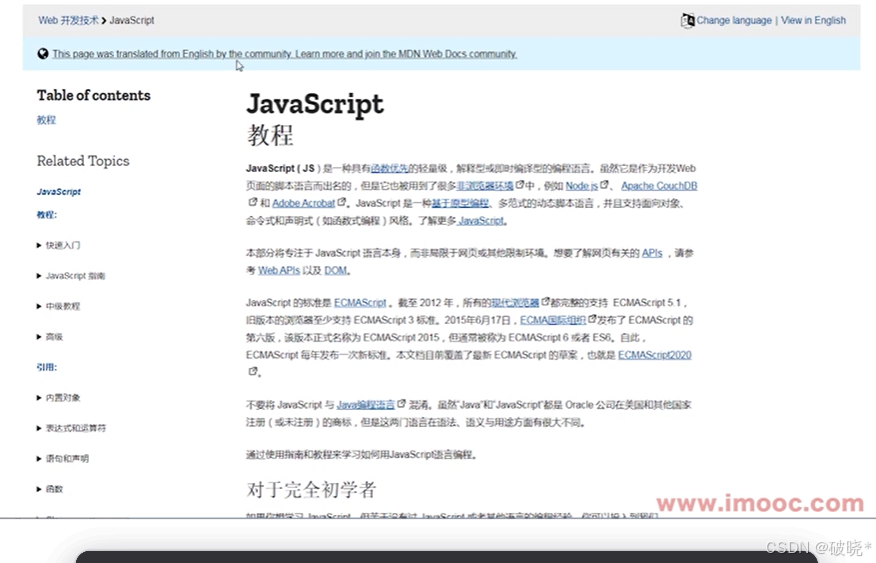
Task: Click the 教程 heading below the title
Action: click(270, 135)
